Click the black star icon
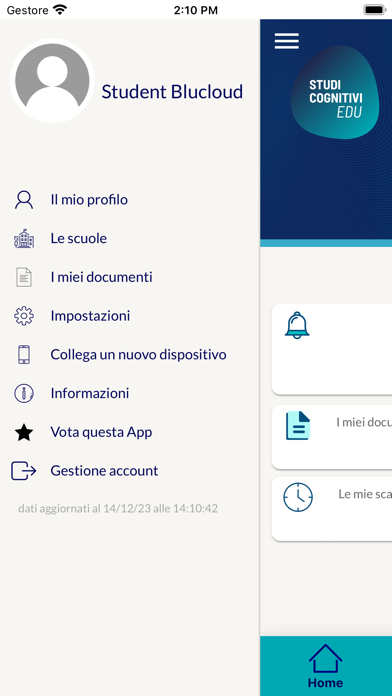 tap(24, 432)
